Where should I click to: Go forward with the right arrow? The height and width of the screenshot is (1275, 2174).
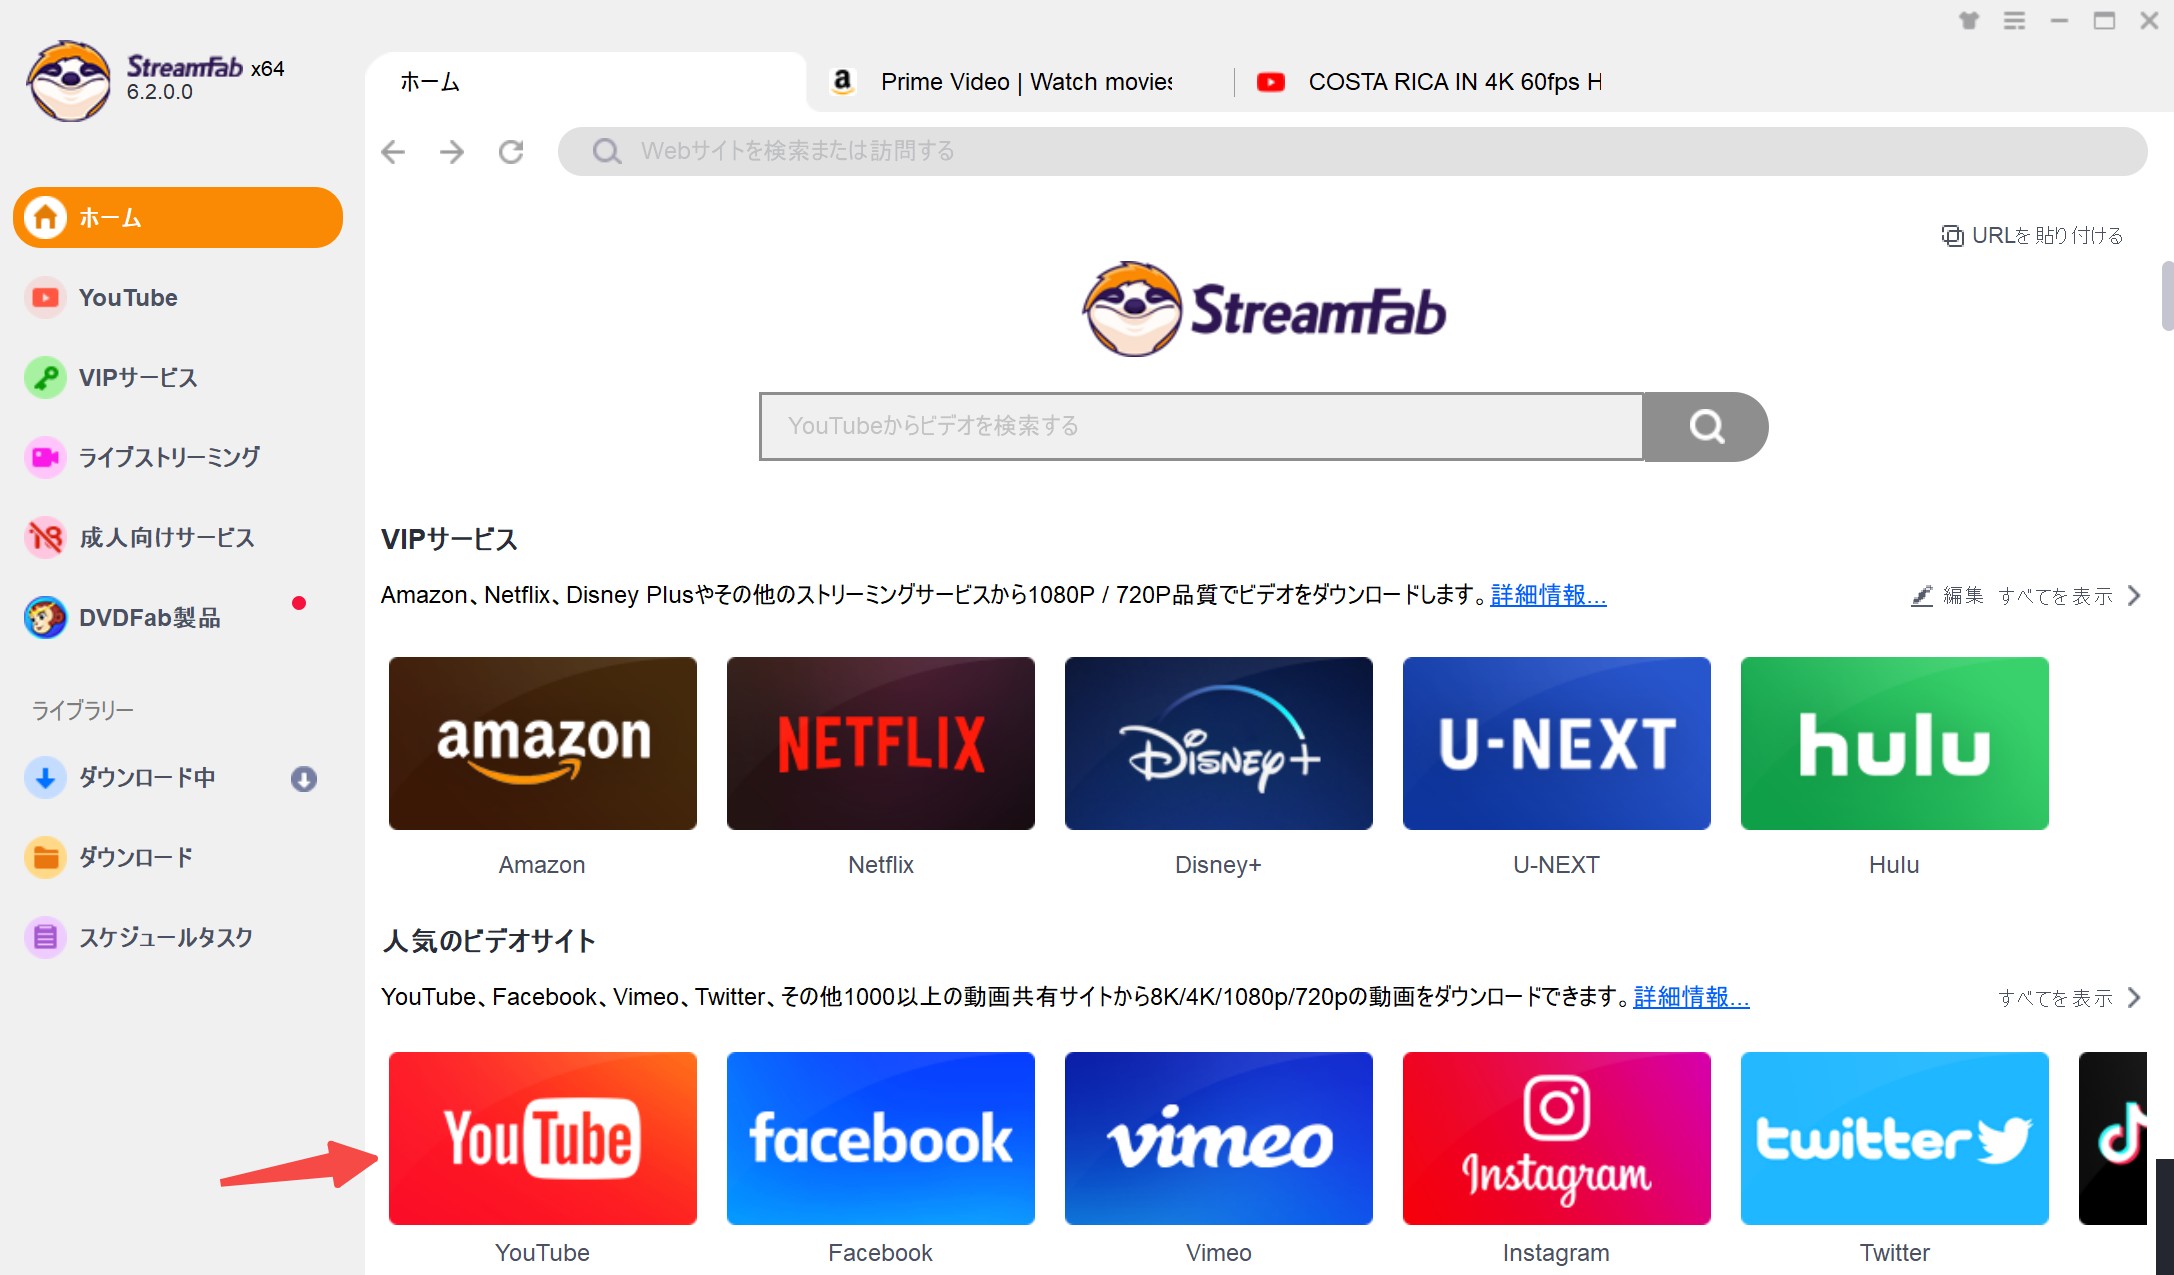[x=452, y=151]
